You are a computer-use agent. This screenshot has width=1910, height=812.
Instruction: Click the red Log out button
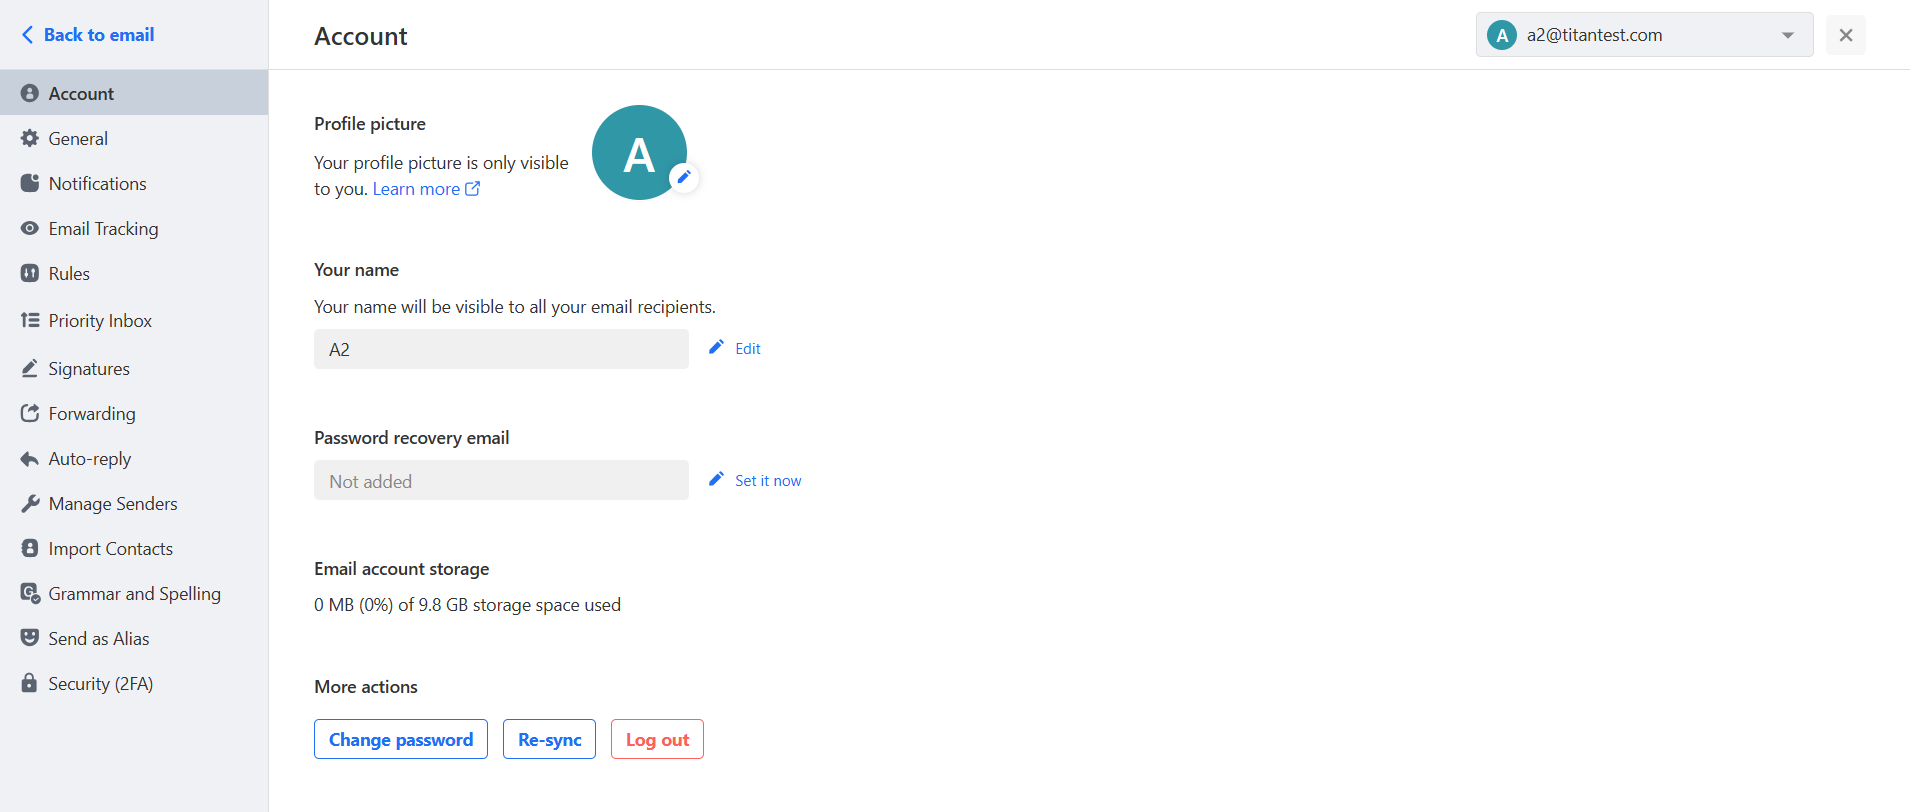[x=657, y=740]
